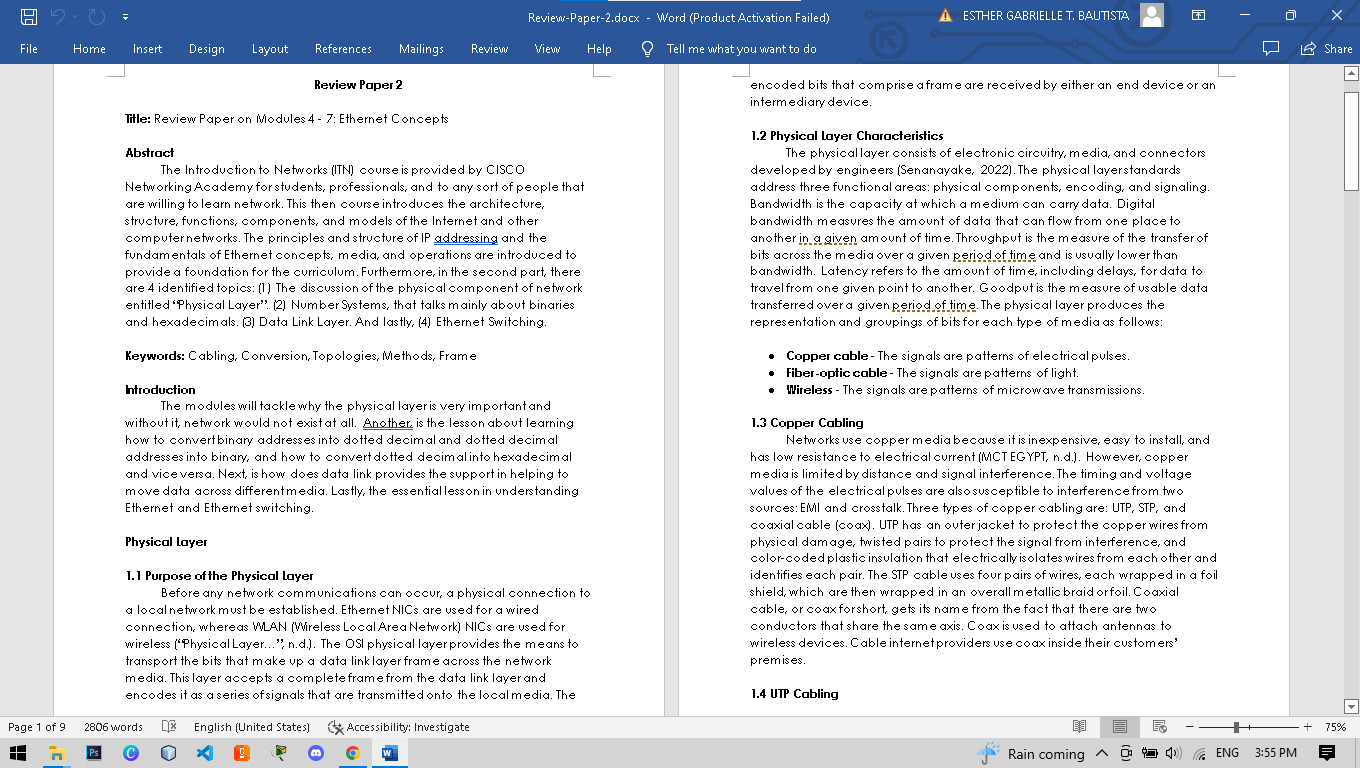Switch to Print Layout view
The width and height of the screenshot is (1360, 768).
click(x=1120, y=727)
